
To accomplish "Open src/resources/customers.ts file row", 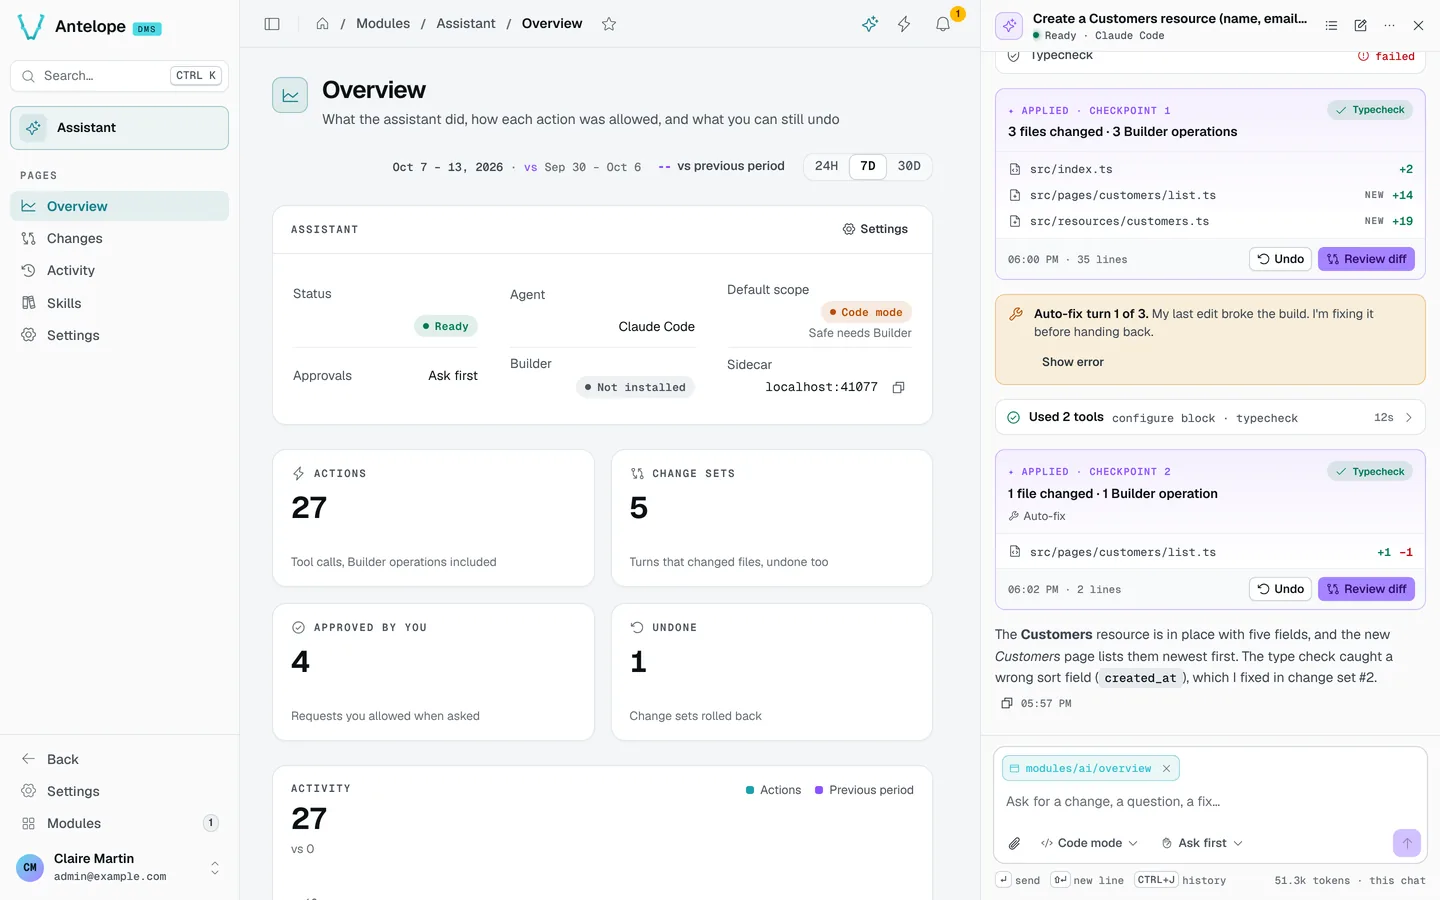I will click(1210, 221).
